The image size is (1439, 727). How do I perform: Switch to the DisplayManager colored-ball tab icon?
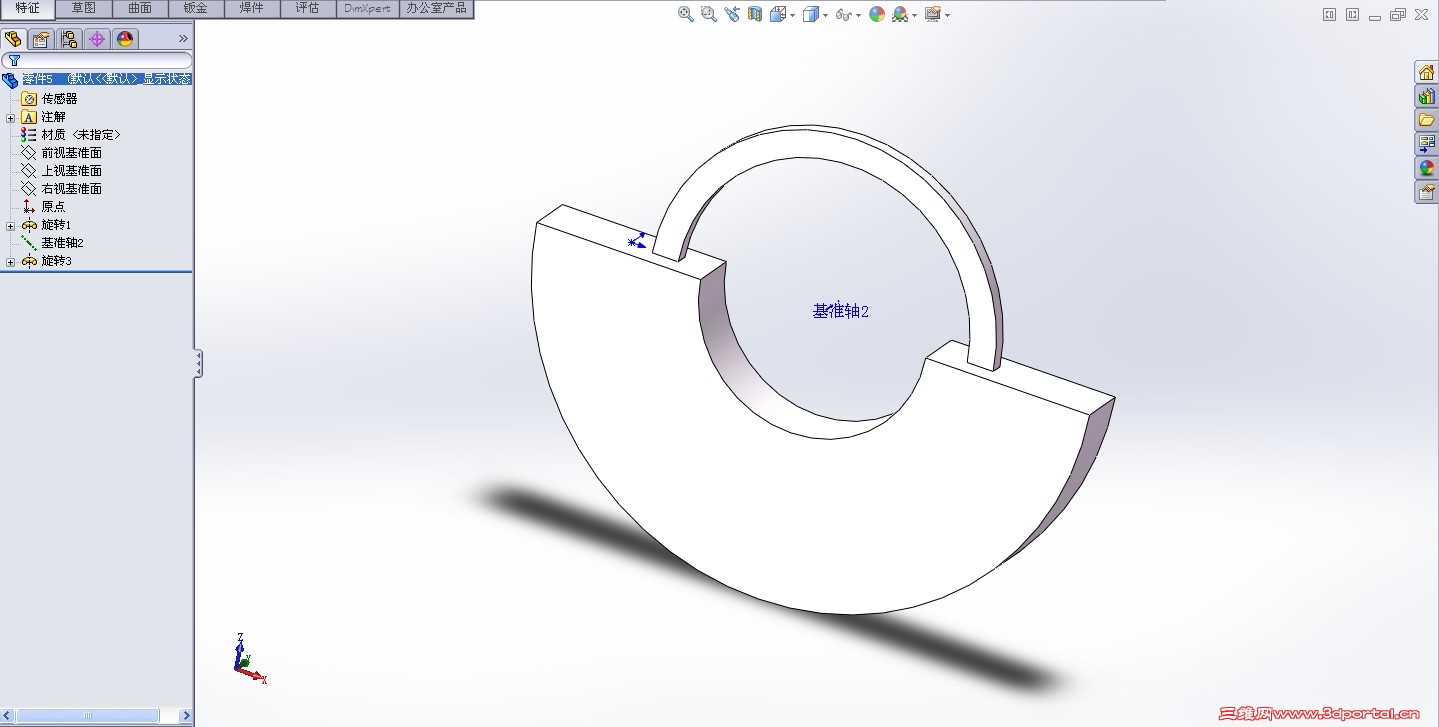point(123,39)
